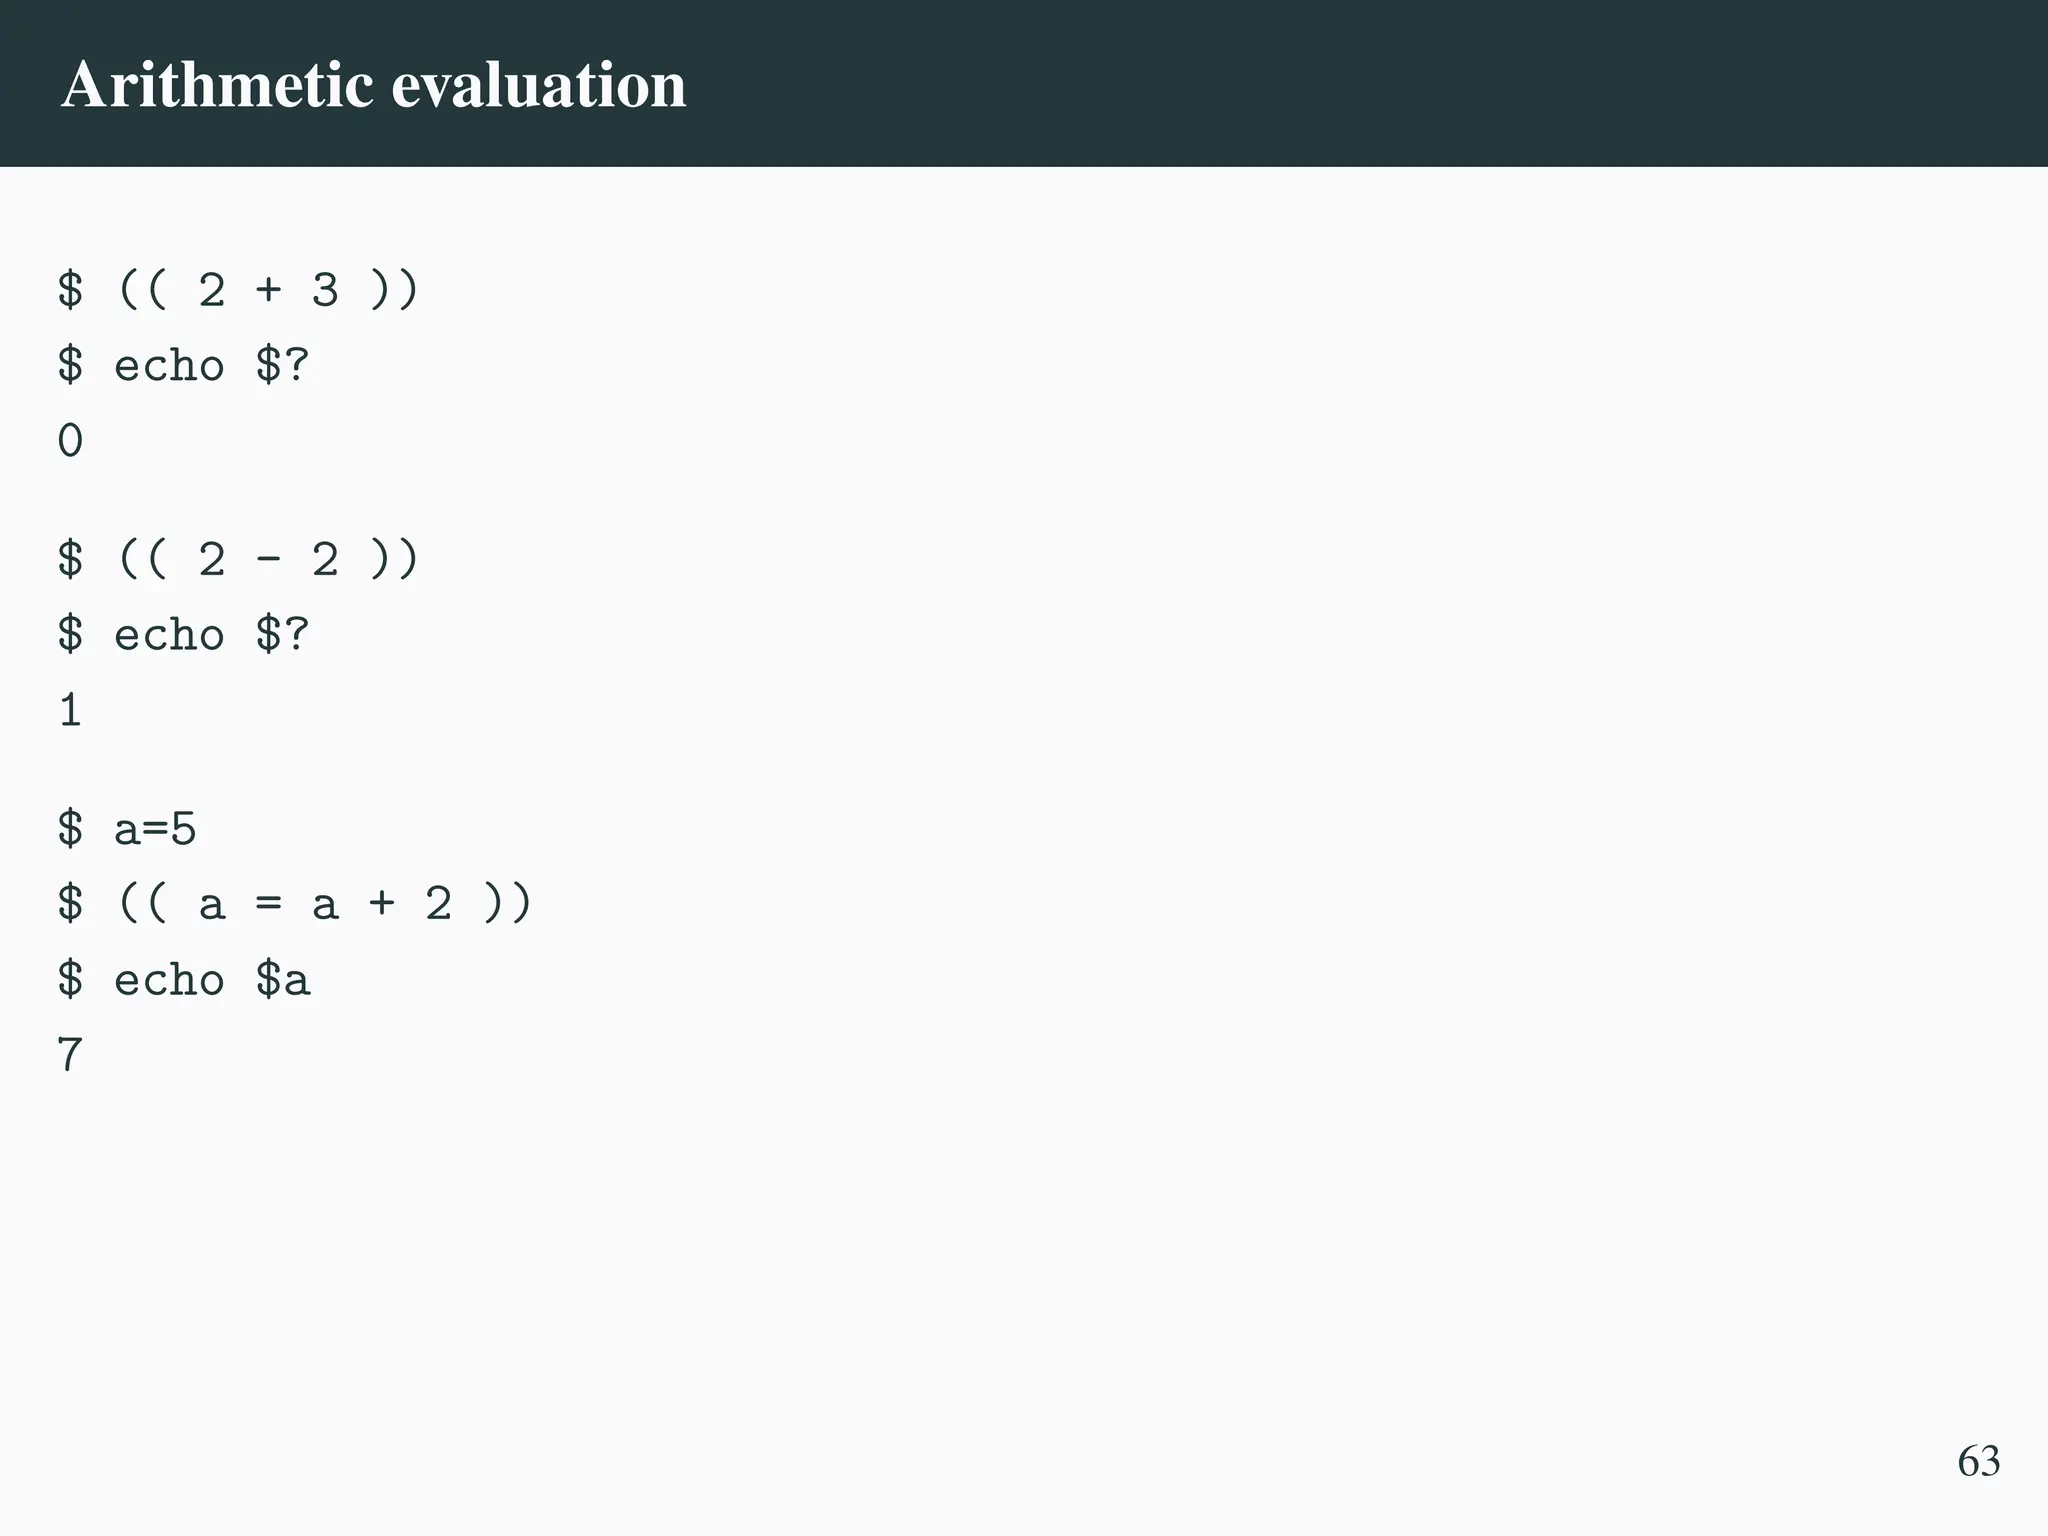This screenshot has height=1536, width=2048.
Task: Click the 'echo $a' command line
Action: (184, 980)
